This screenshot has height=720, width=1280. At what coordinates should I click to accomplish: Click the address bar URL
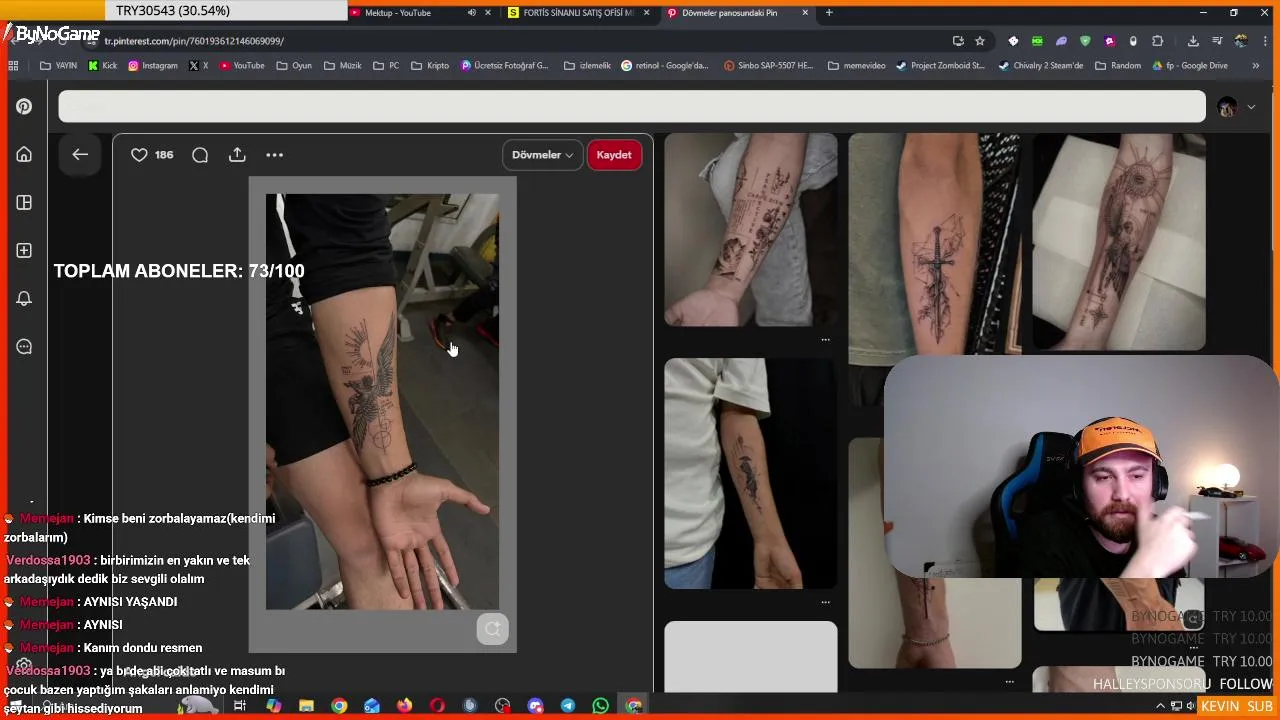(x=194, y=41)
